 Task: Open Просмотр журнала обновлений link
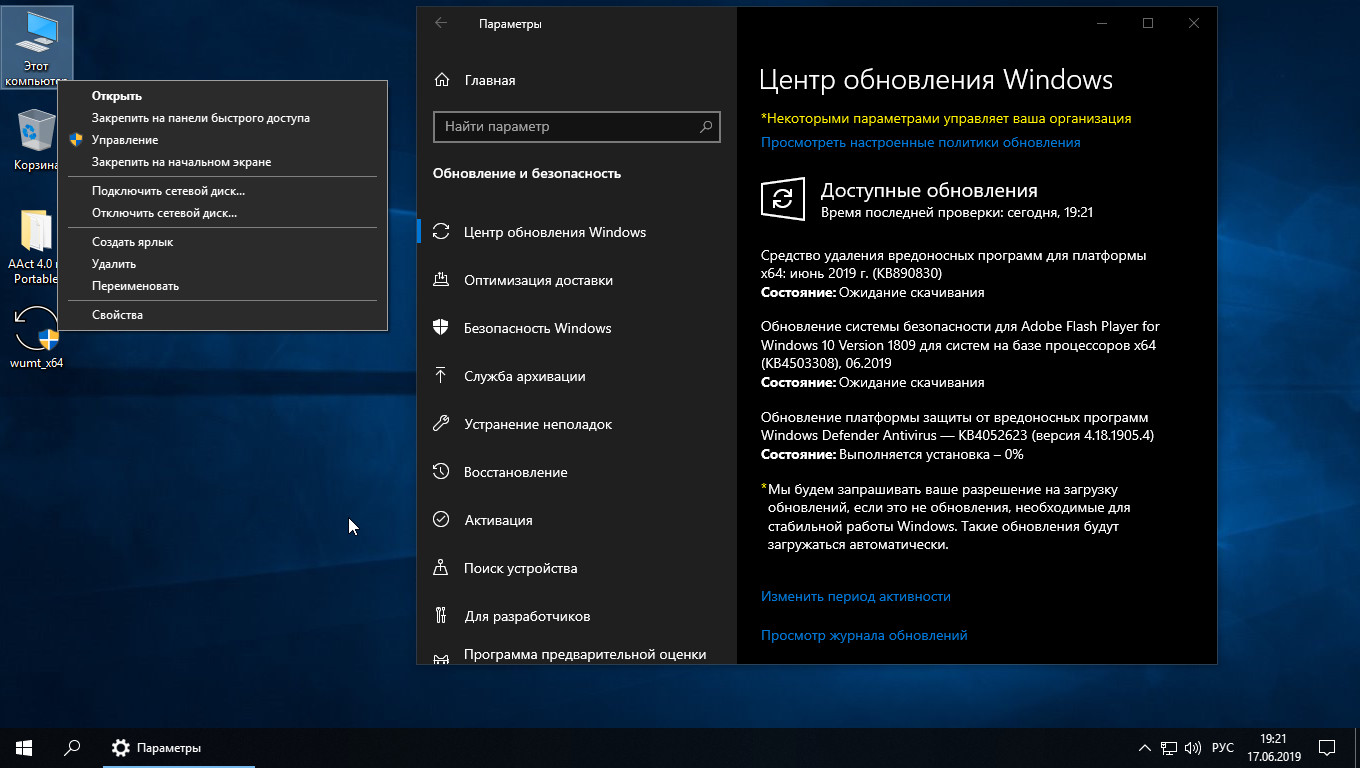click(864, 635)
